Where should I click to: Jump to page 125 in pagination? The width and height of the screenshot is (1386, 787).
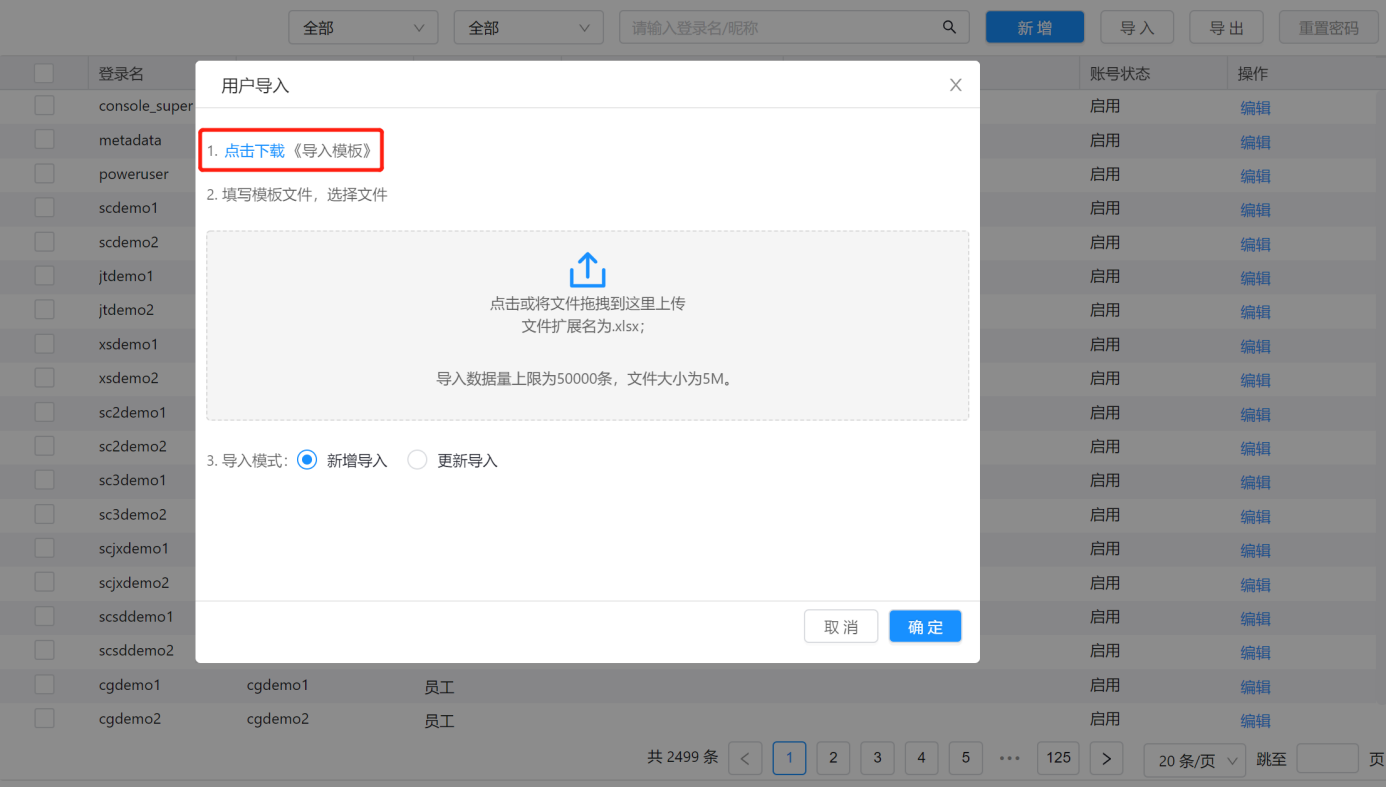1058,758
